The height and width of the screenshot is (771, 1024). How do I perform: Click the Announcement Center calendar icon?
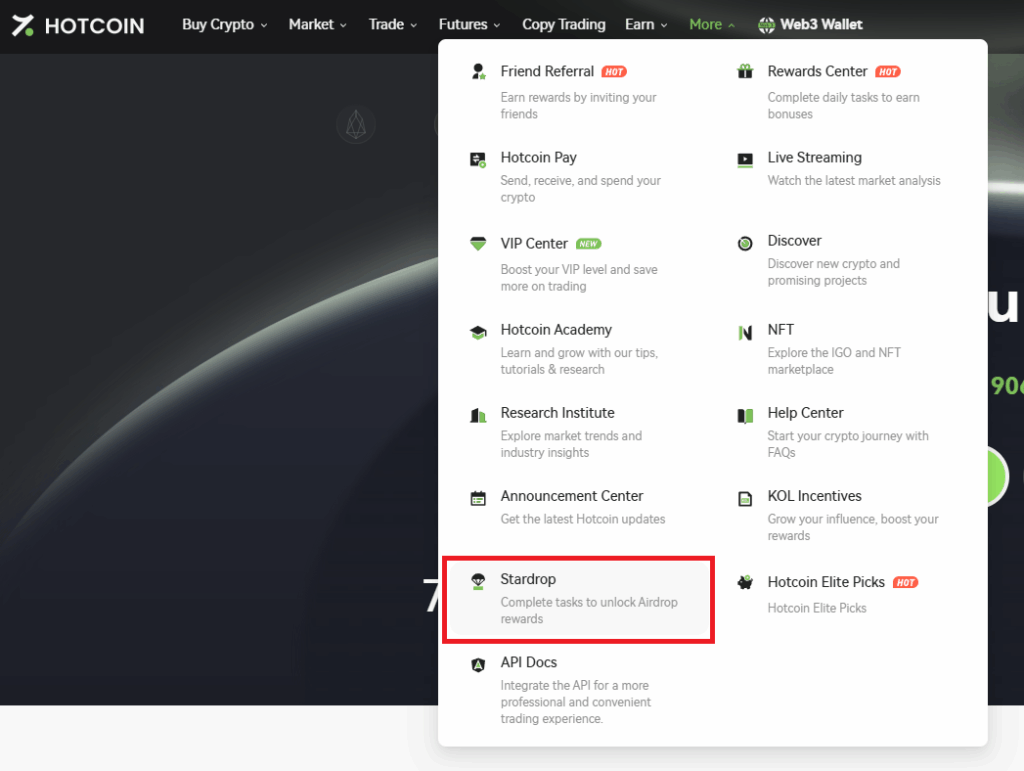click(x=478, y=499)
